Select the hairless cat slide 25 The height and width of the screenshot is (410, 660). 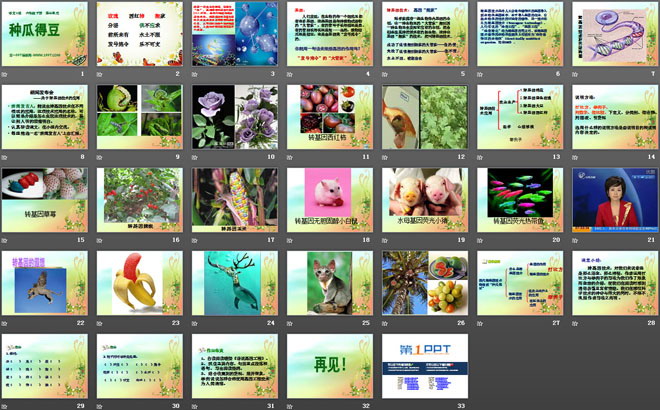tap(330, 283)
